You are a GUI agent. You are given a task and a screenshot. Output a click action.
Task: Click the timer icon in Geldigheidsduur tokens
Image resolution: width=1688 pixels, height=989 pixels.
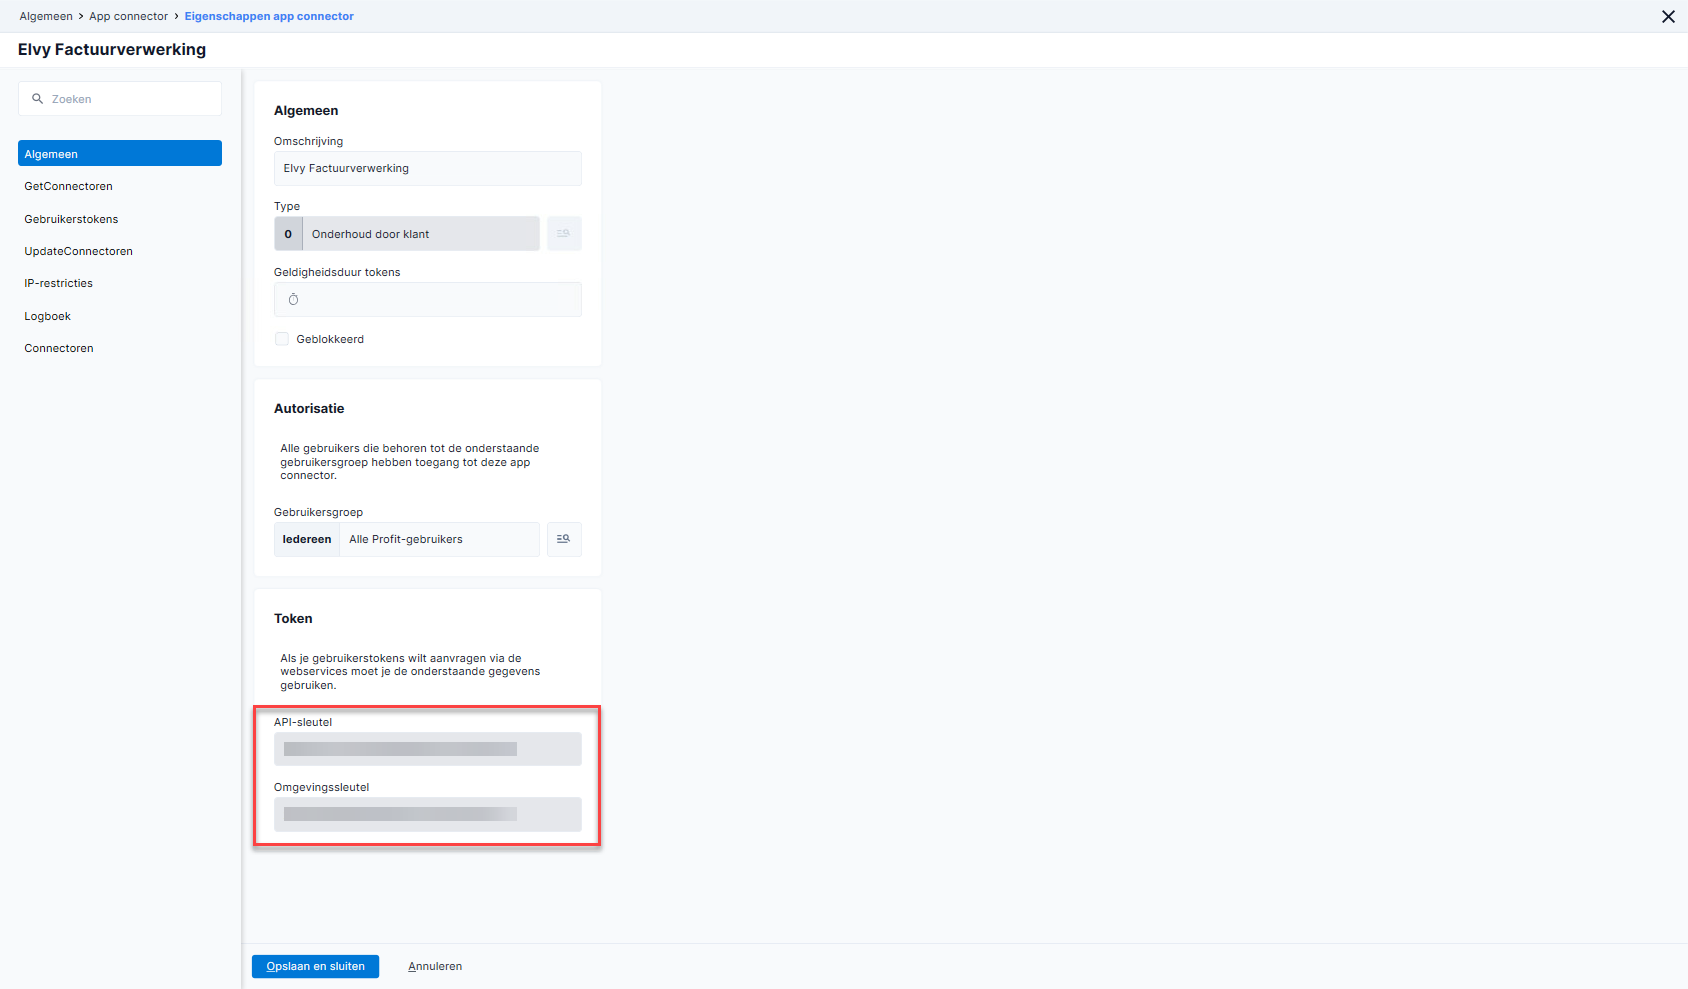point(293,300)
